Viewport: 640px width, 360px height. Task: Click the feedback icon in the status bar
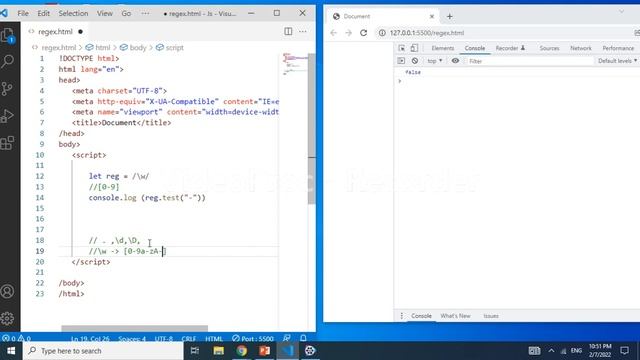click(287, 338)
